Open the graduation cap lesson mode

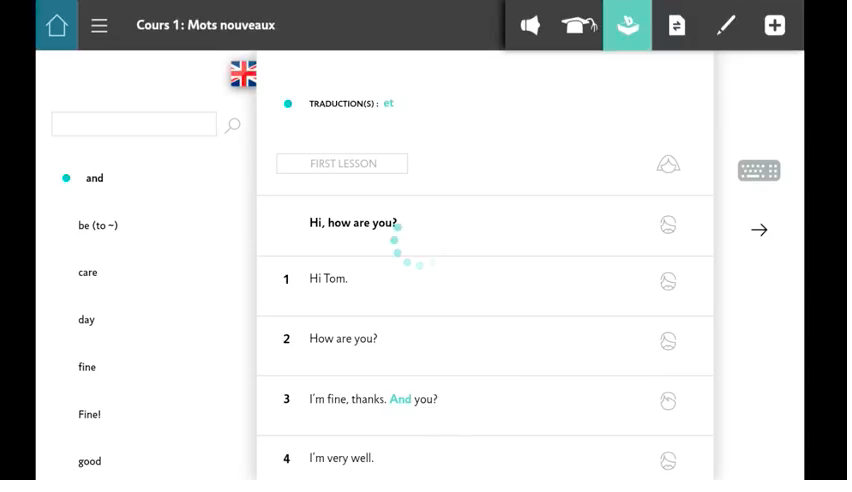[579, 25]
